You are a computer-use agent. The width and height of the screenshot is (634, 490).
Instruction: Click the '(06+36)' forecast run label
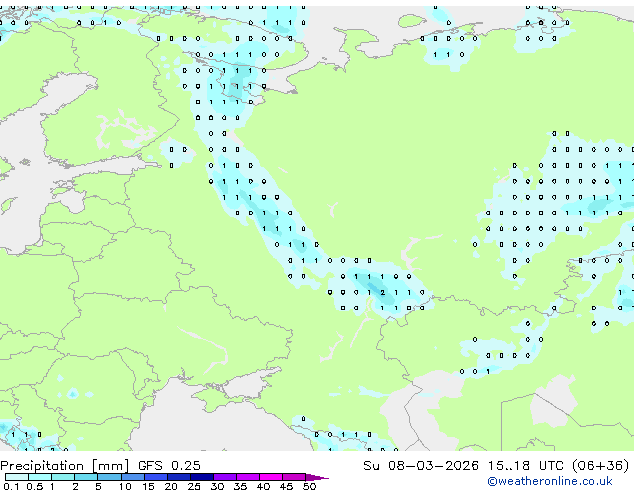point(600,465)
